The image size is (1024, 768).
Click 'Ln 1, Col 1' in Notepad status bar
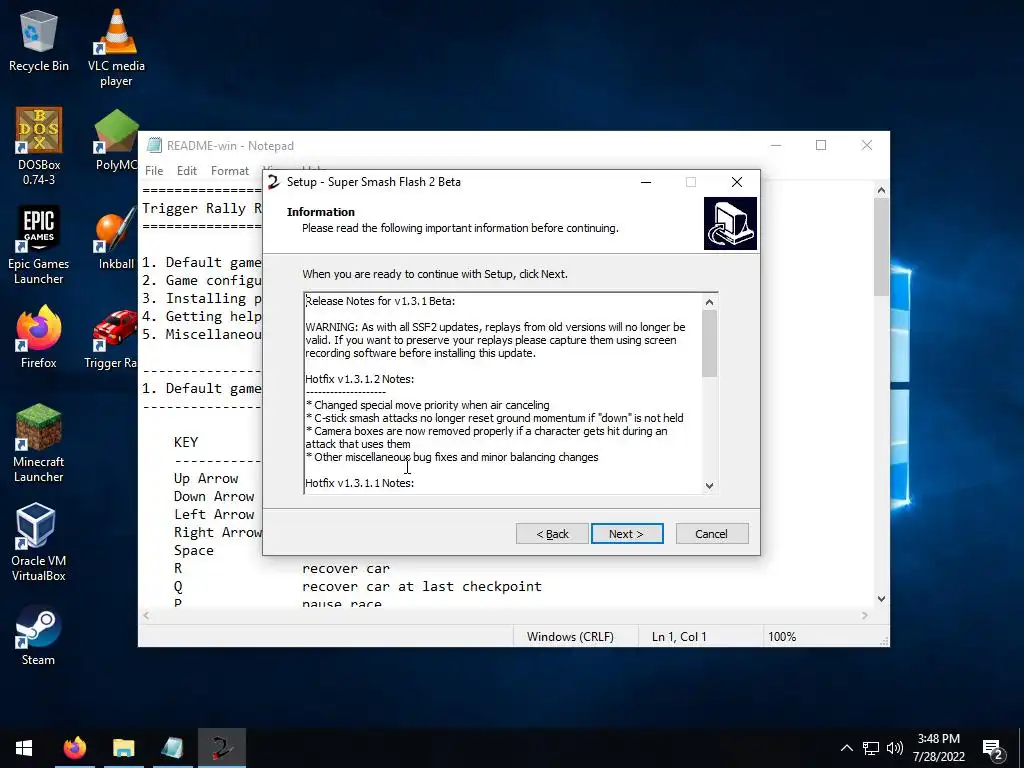pos(679,636)
